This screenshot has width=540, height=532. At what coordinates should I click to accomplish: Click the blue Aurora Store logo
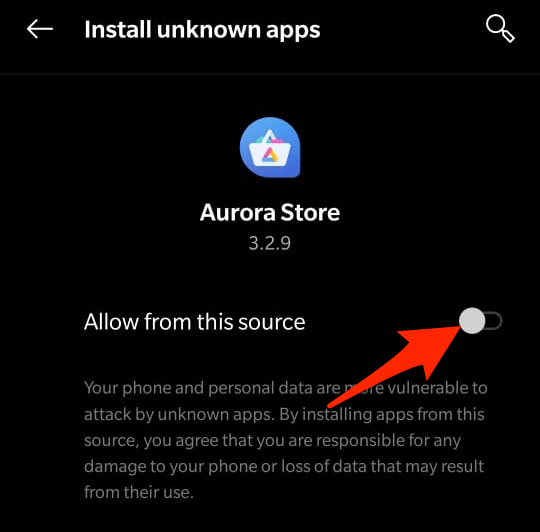[x=270, y=147]
